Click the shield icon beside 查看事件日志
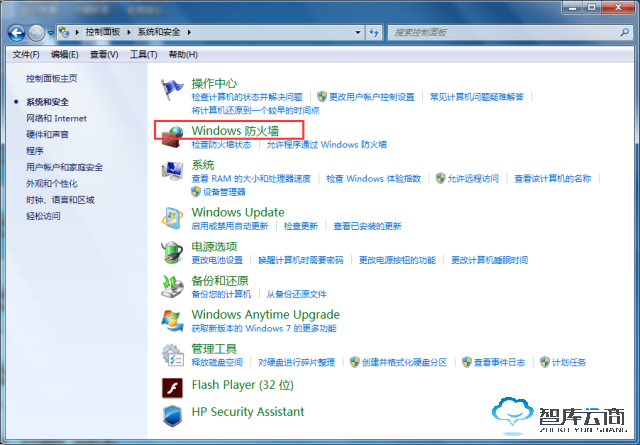The width and height of the screenshot is (640, 445). (x=467, y=362)
